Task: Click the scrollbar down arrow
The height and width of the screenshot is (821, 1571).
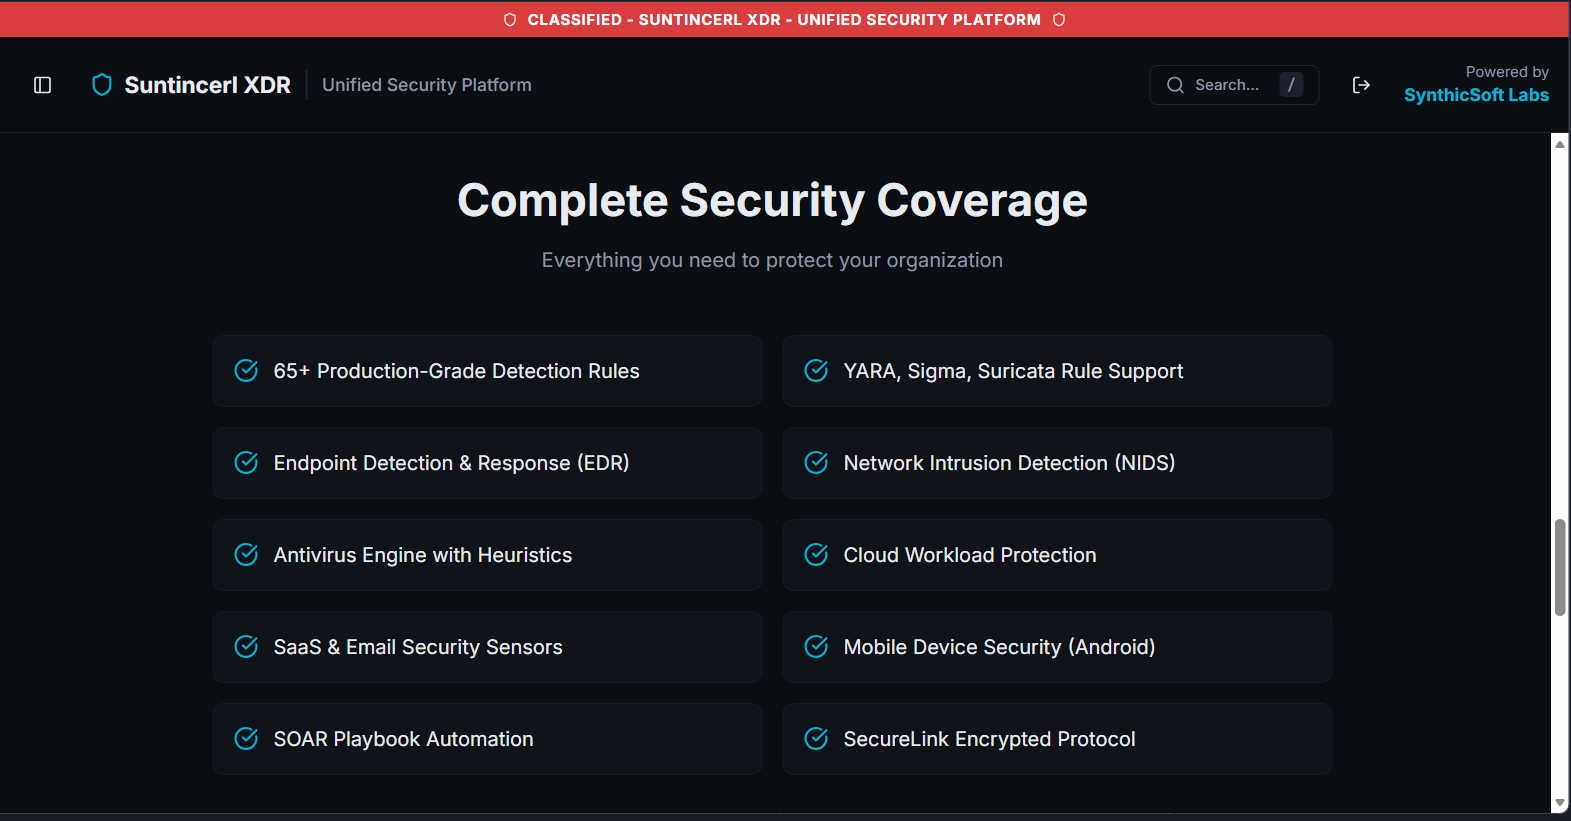Action: pos(1560,804)
